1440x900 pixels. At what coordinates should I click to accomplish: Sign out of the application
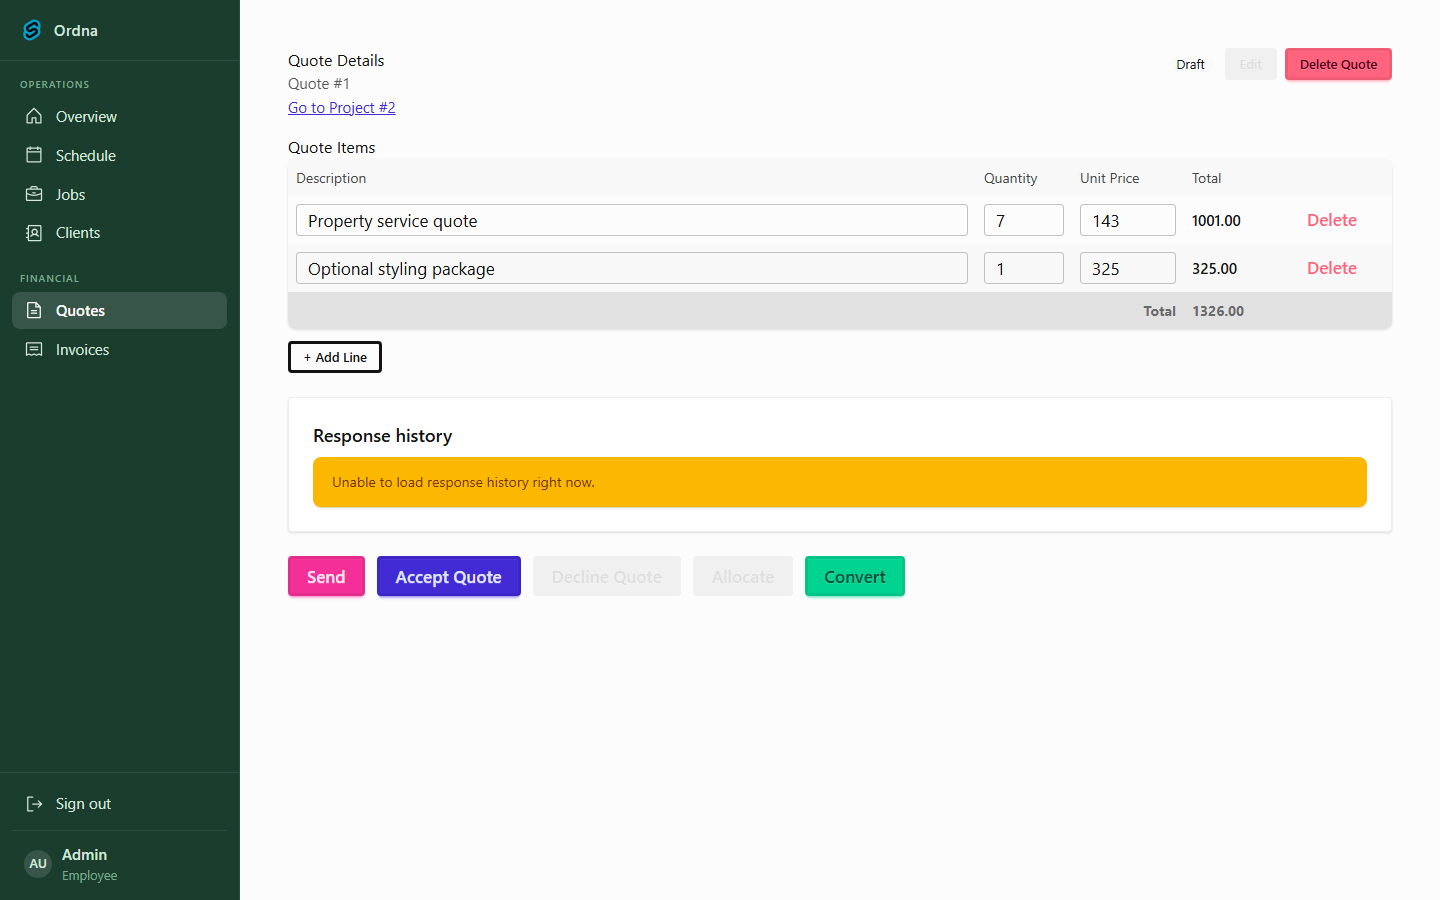(119, 804)
